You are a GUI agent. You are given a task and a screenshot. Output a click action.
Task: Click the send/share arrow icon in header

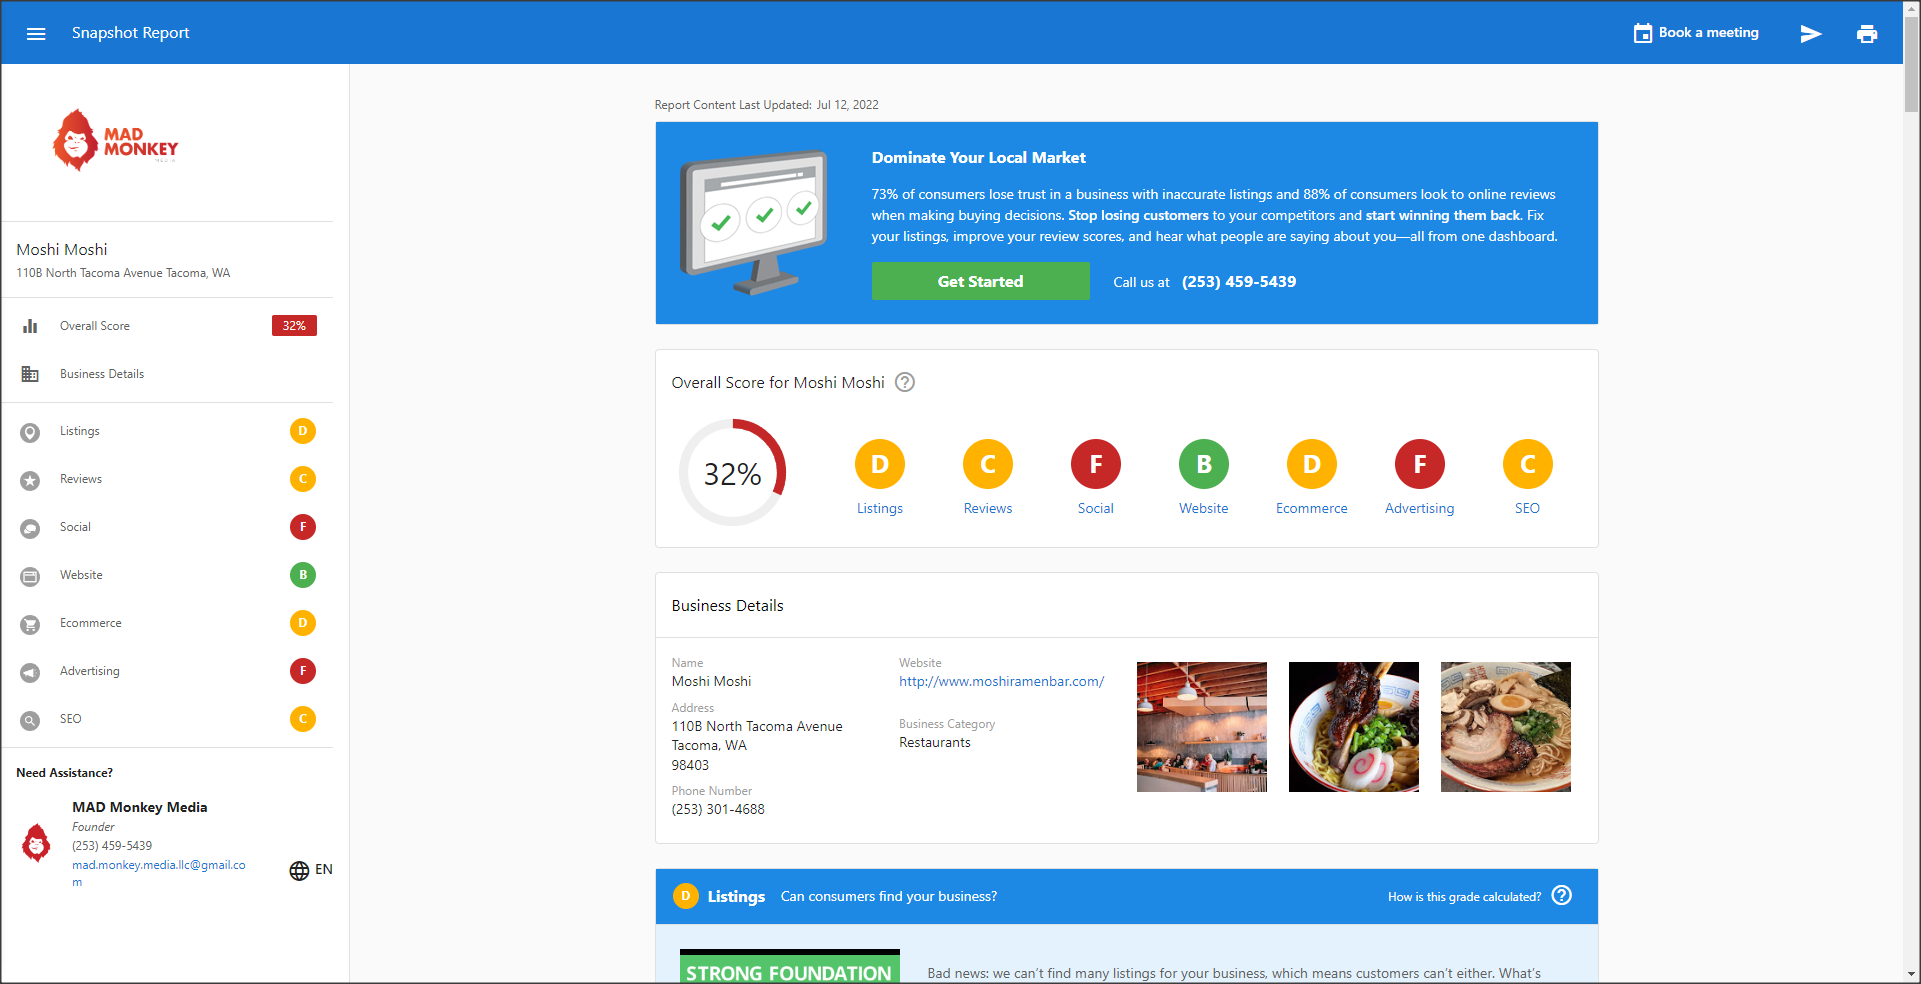[x=1811, y=34]
